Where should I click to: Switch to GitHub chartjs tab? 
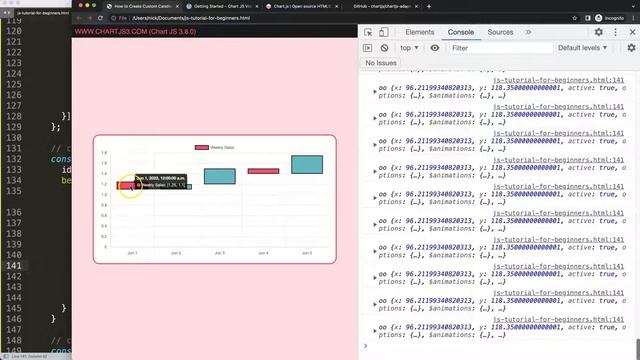coord(381,6)
